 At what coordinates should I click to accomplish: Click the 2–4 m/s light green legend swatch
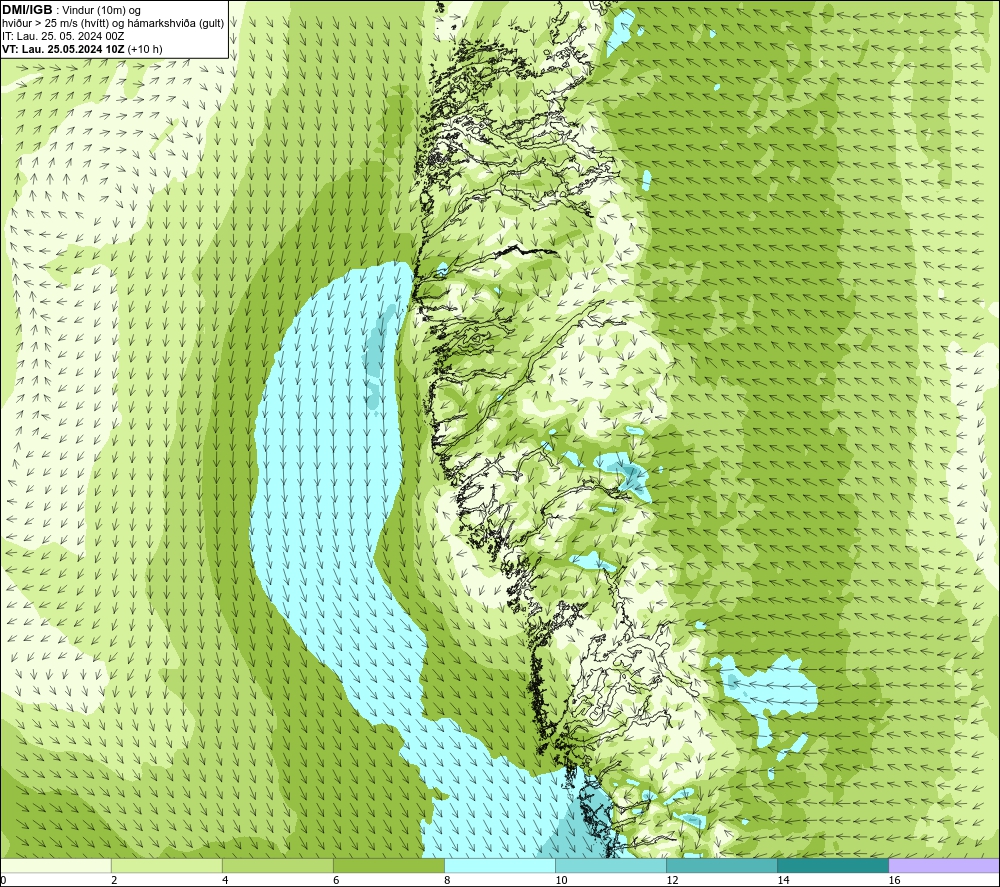pyautogui.click(x=166, y=866)
